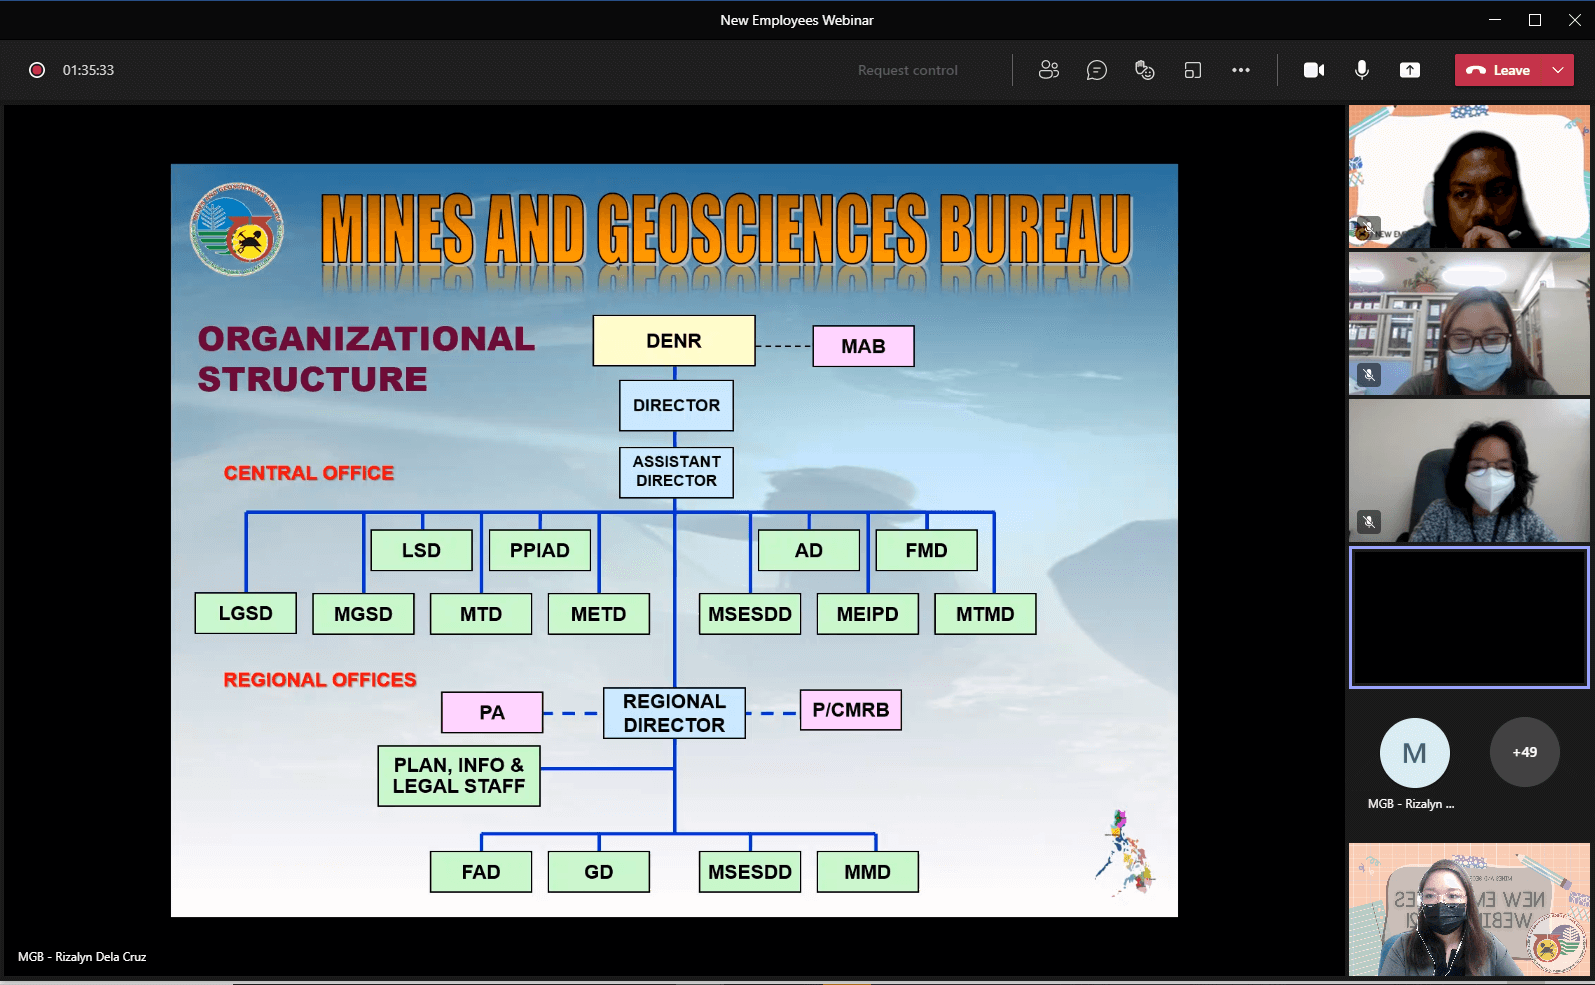Viewport: 1595px width, 985px height.
Task: Click the MTD box in the slide
Action: [x=481, y=614]
